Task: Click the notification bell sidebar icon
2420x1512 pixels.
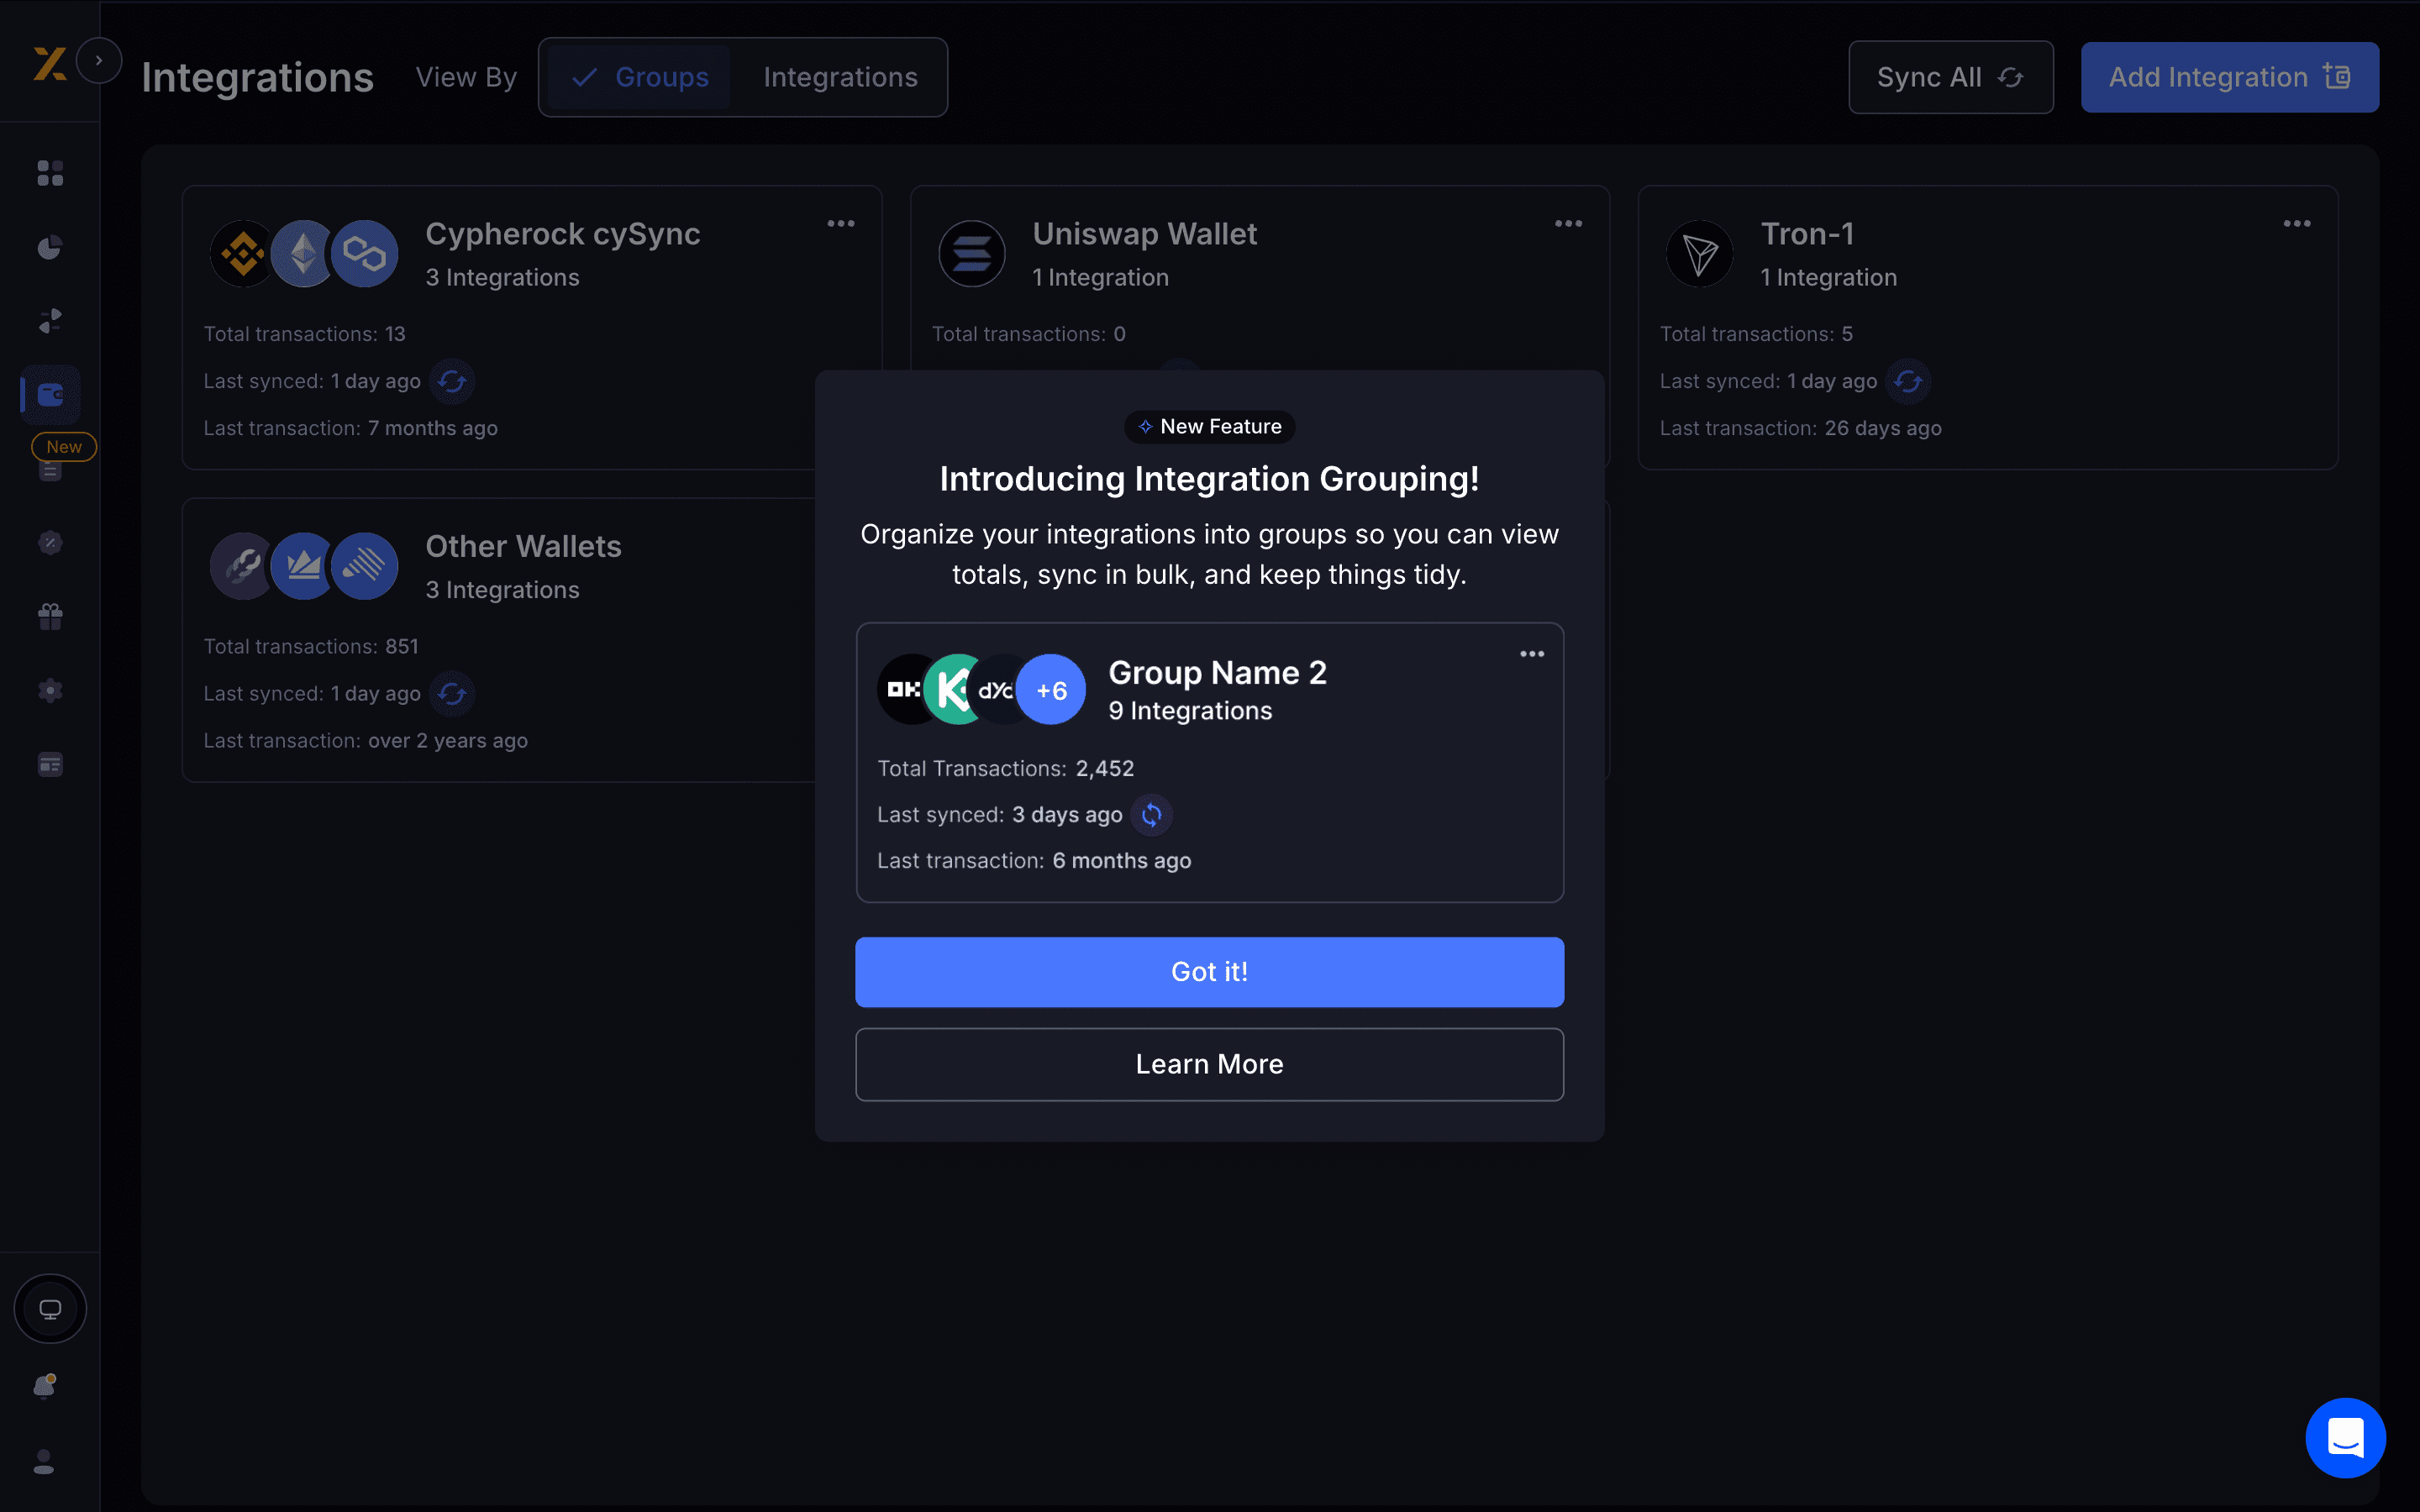Action: coord(45,1386)
